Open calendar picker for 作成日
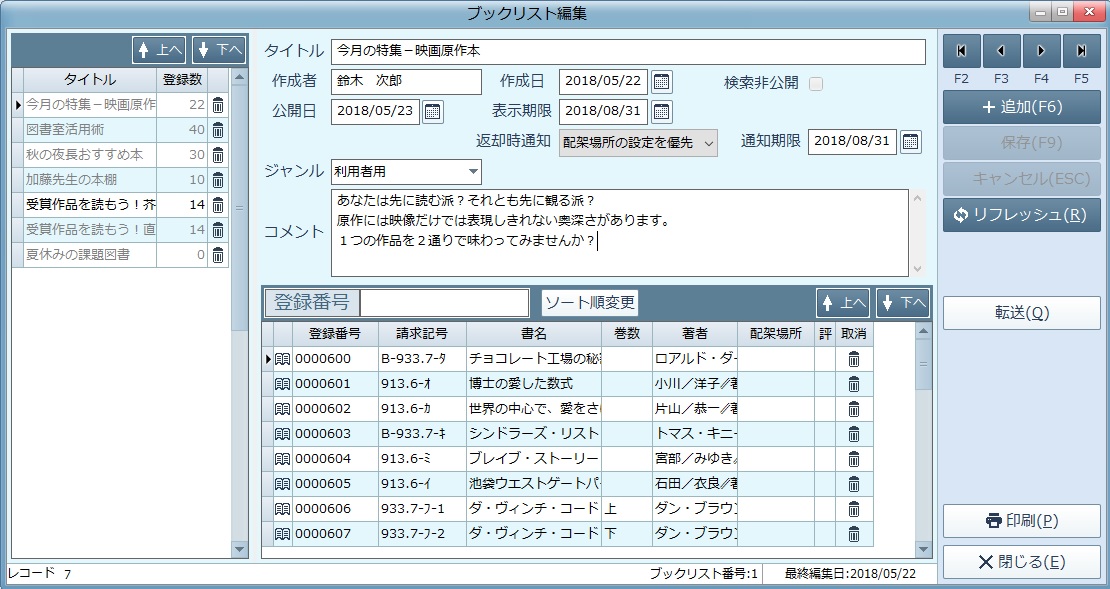This screenshot has width=1110, height=589. (x=661, y=81)
